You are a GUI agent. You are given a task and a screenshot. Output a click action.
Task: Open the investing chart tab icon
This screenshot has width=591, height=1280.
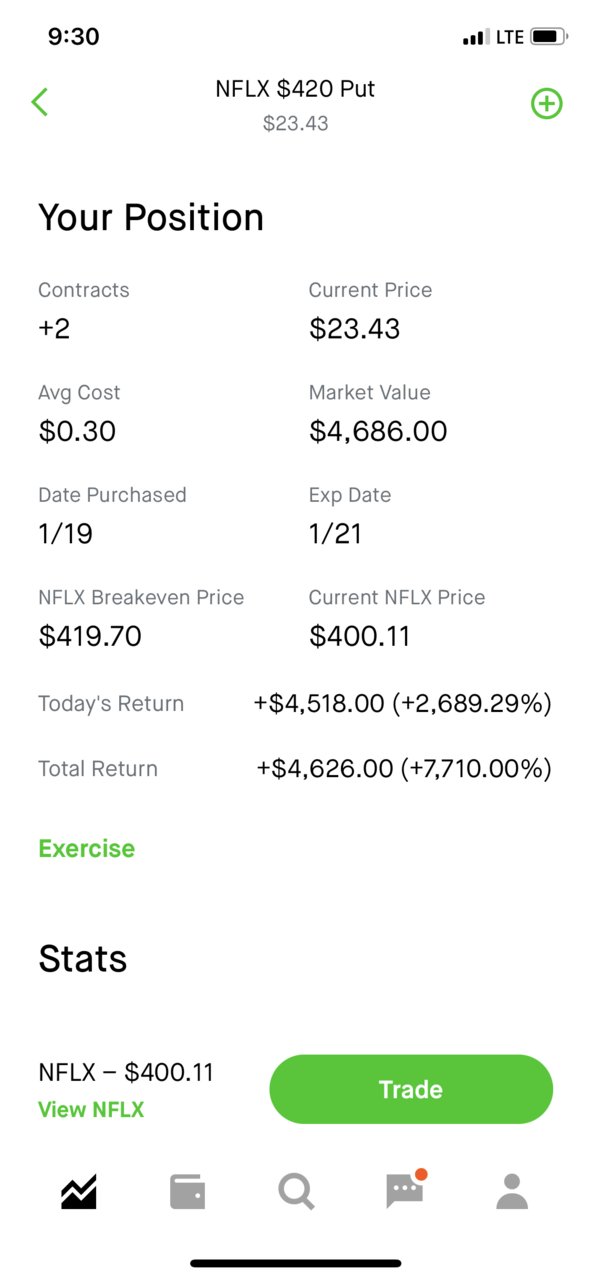(x=79, y=1191)
